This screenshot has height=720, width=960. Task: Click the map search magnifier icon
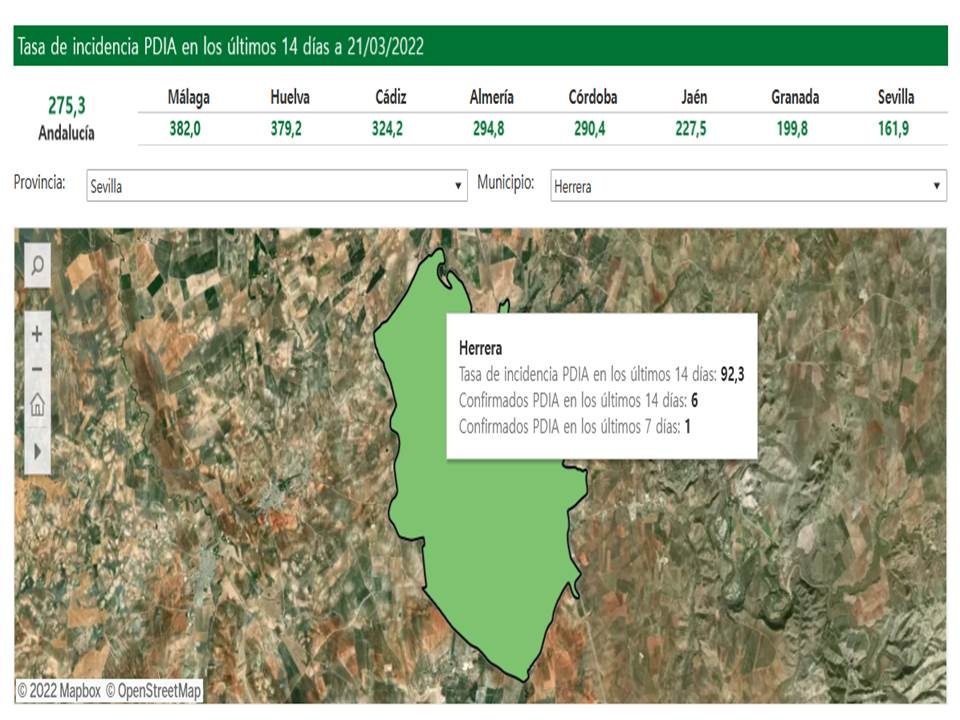click(36, 266)
